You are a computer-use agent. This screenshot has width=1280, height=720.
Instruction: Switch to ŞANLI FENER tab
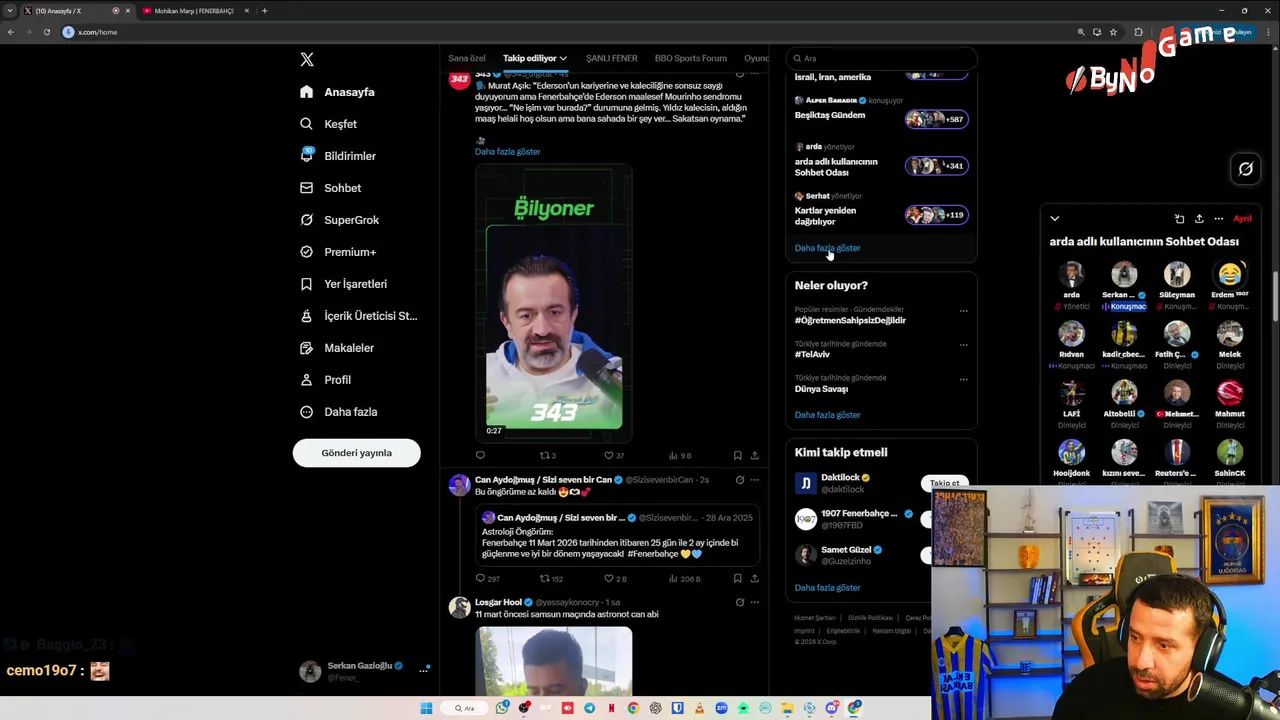pyautogui.click(x=611, y=58)
